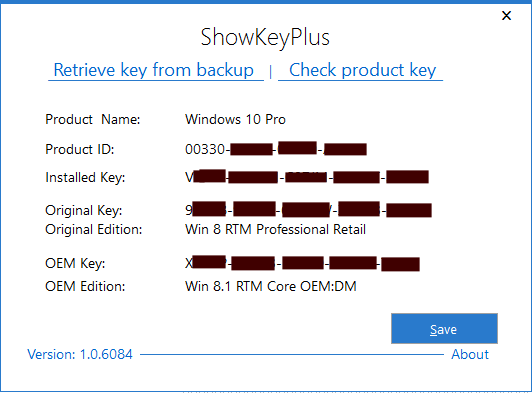532x393 pixels.
Task: Click the OEM Edition label
Action: pos(85,286)
